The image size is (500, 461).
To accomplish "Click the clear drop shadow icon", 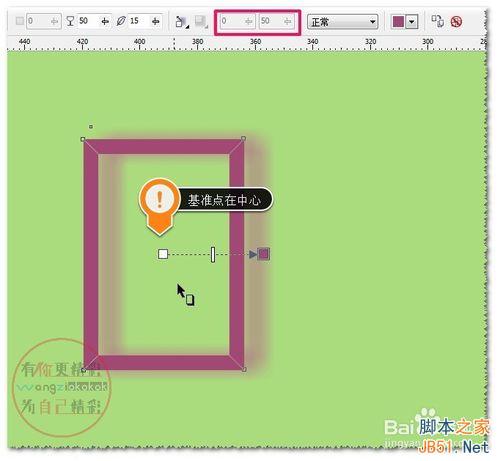I will [x=456, y=22].
